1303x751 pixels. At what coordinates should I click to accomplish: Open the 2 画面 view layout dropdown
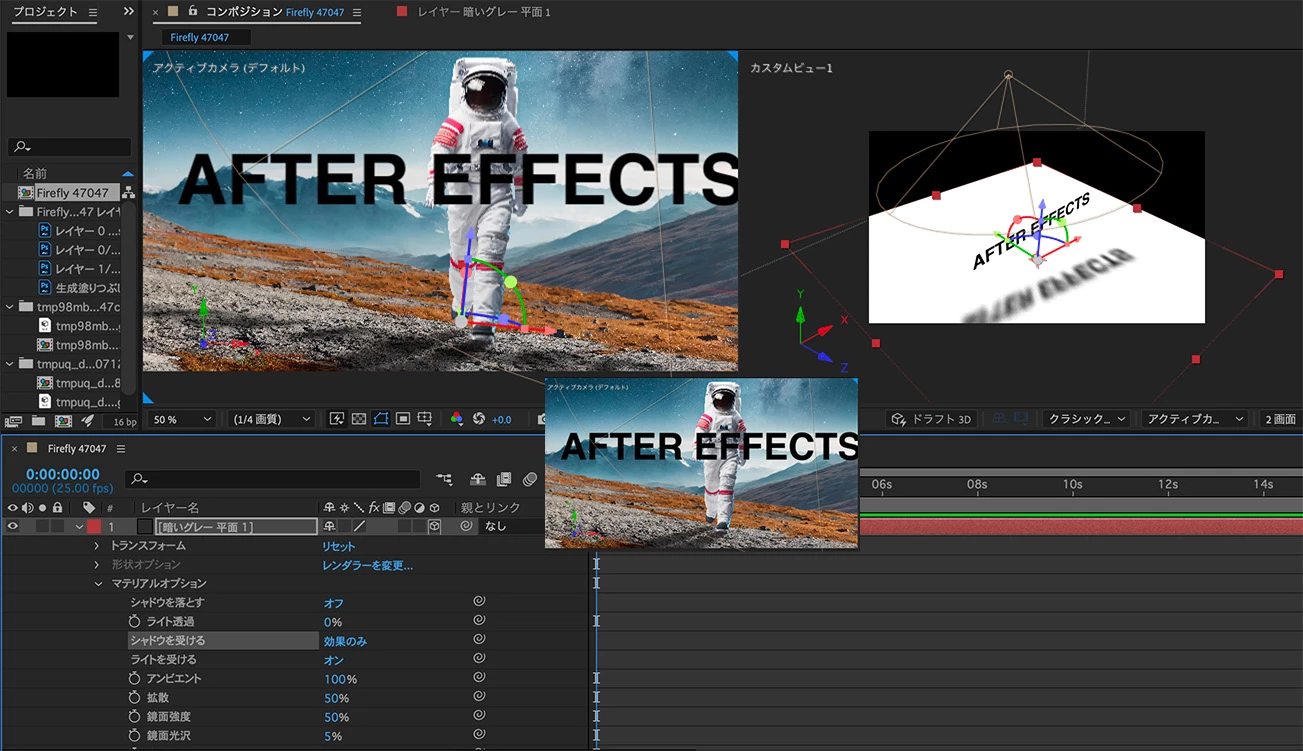tap(1280, 419)
